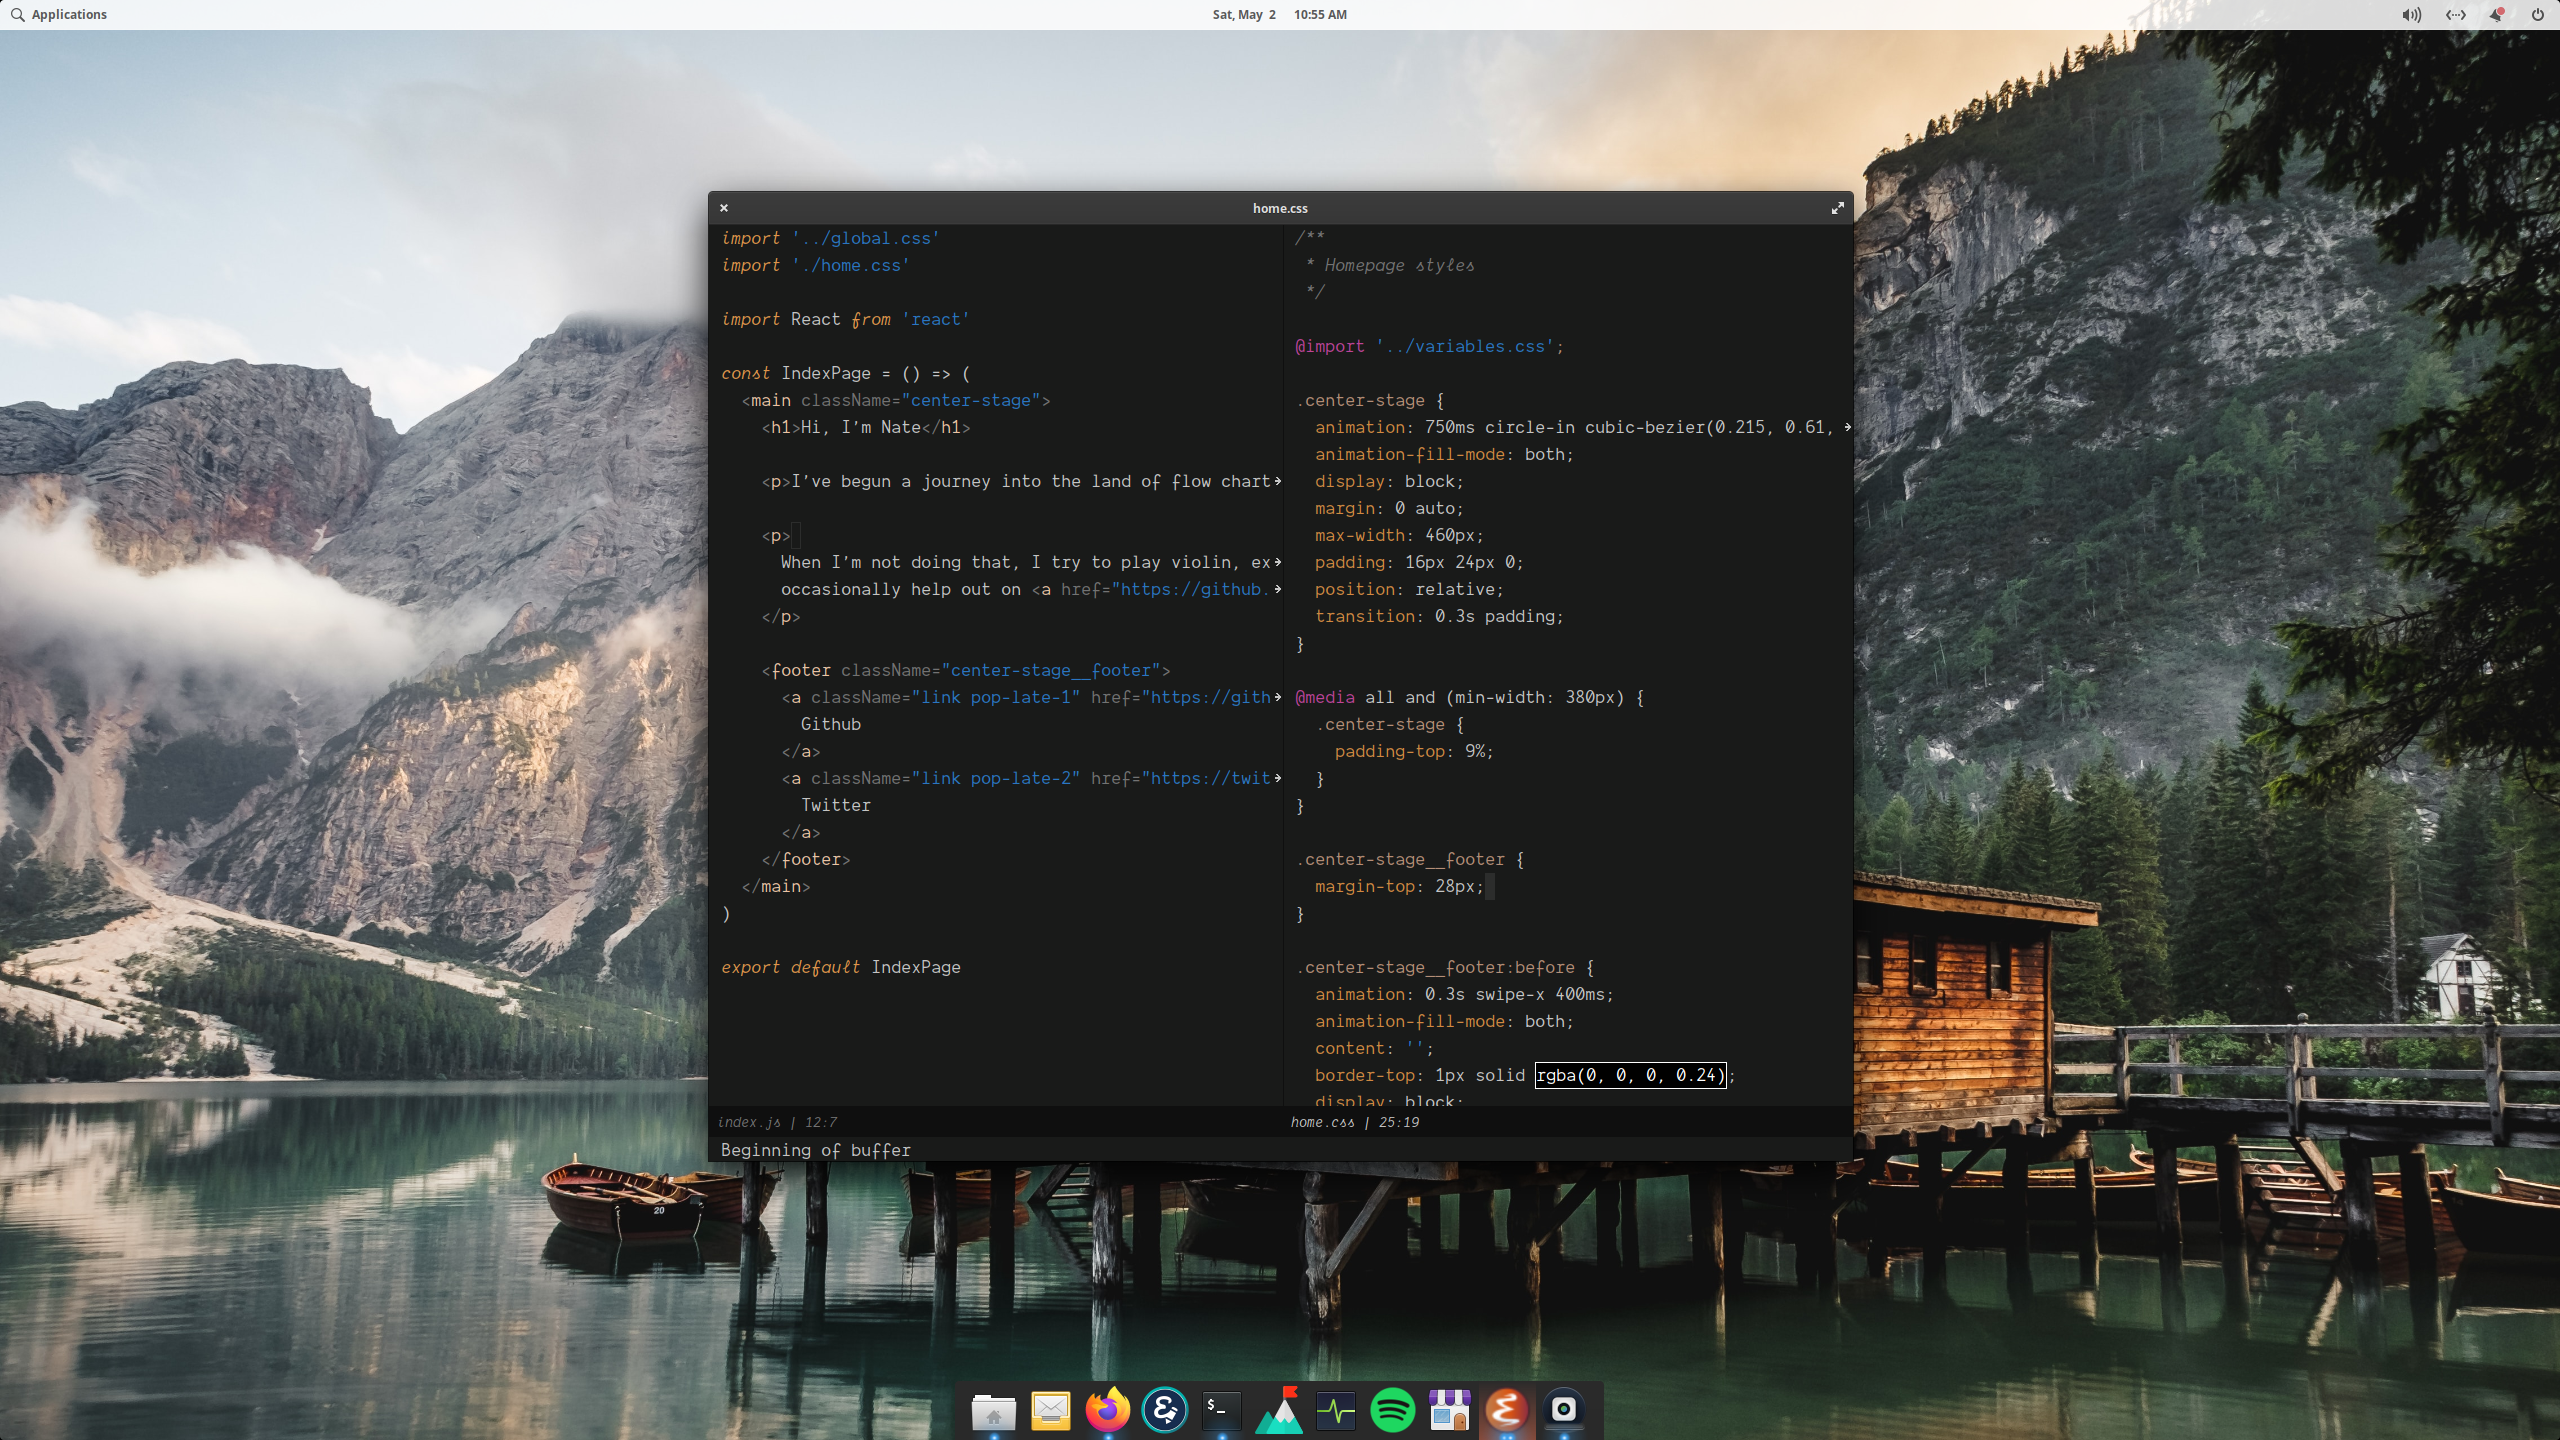Image resolution: width=2560 pixels, height=1440 pixels.
Task: Maximize the home.css editor window
Action: (1837, 208)
